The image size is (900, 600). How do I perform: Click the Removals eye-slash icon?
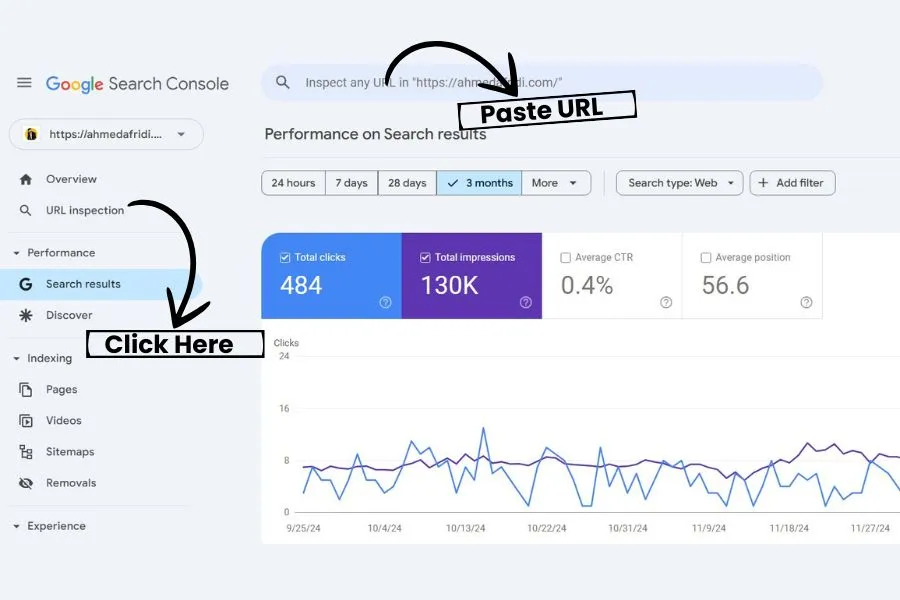click(x=26, y=483)
